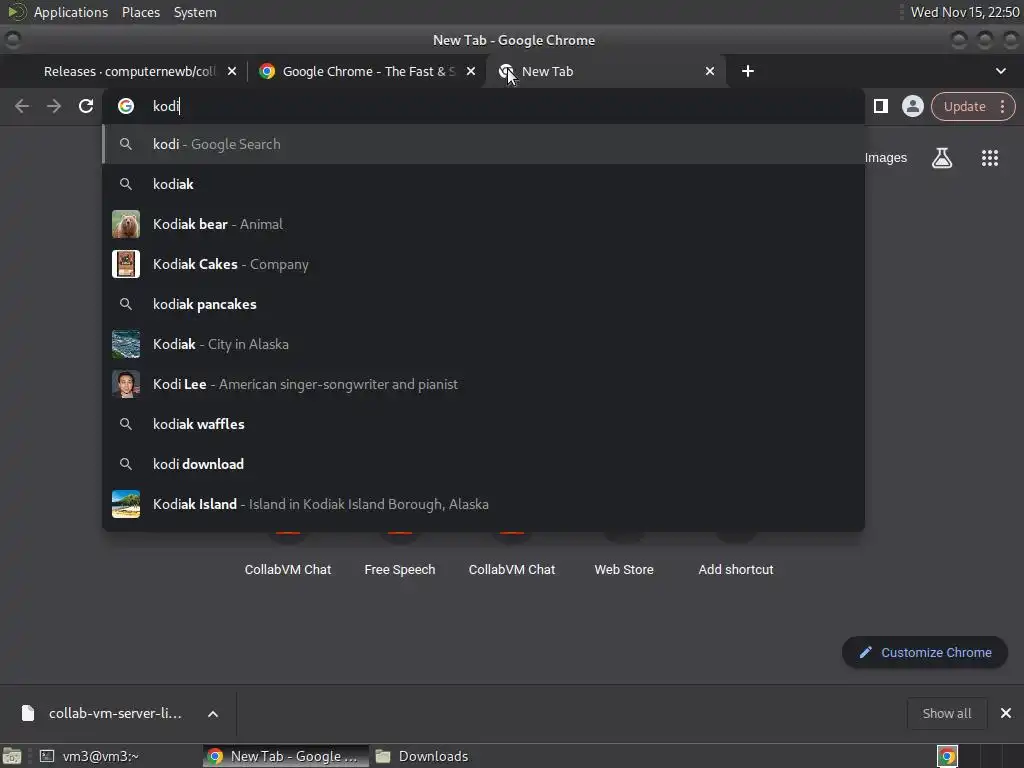Select New Tab - Google taskbar window button
The width and height of the screenshot is (1024, 768).
(x=285, y=756)
